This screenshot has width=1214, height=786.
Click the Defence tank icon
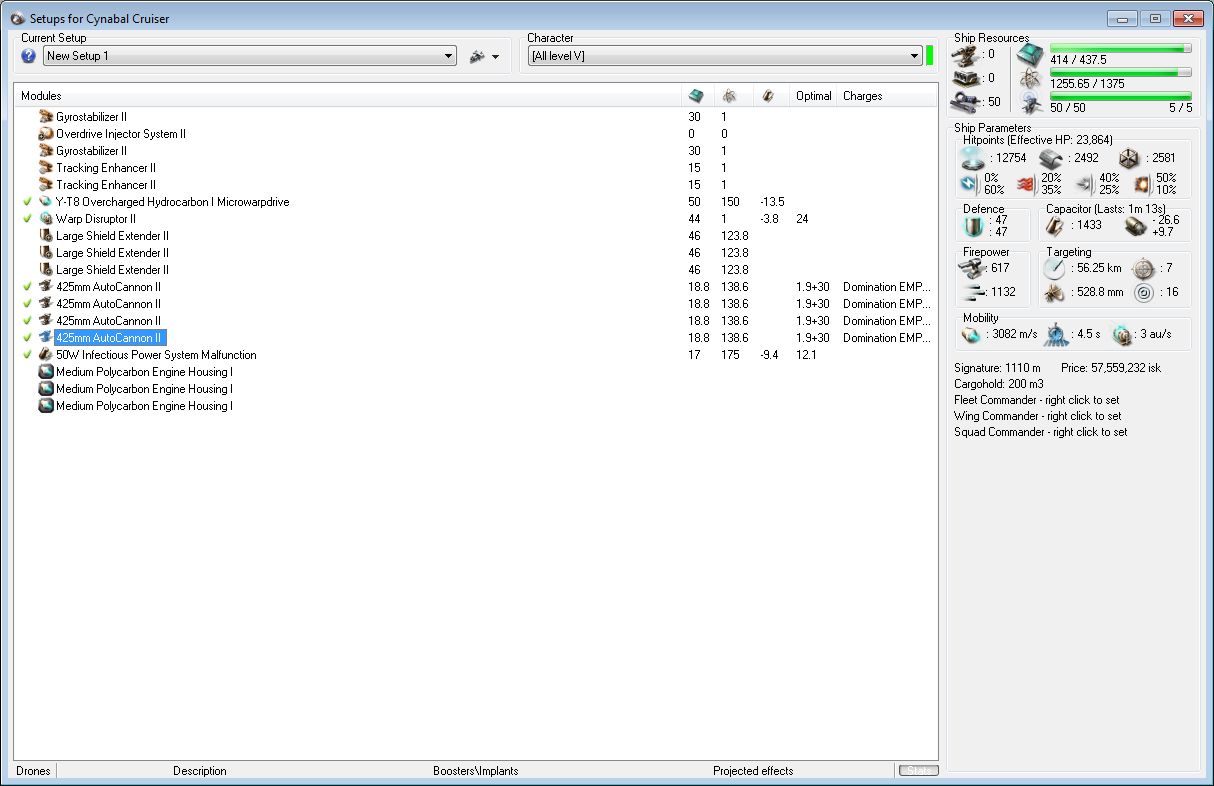click(x=974, y=226)
